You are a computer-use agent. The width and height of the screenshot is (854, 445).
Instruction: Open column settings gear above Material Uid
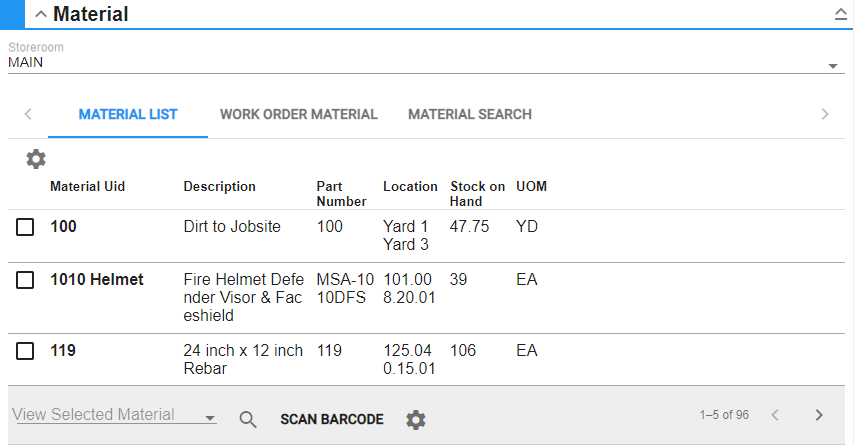[x=36, y=159]
